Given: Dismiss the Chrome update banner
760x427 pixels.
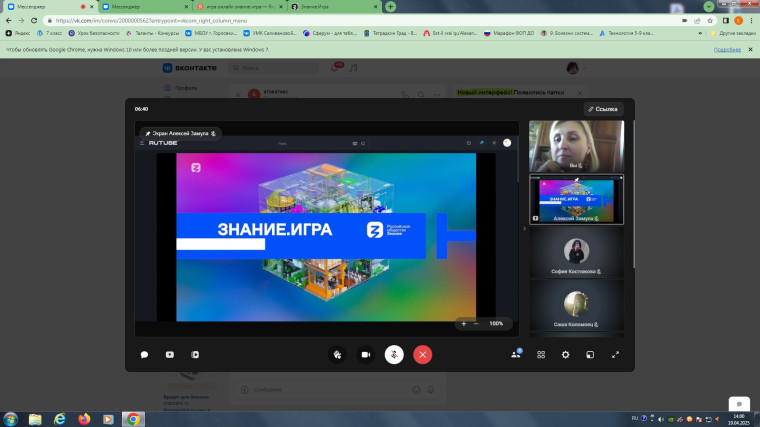Looking at the screenshot, I should [x=750, y=49].
